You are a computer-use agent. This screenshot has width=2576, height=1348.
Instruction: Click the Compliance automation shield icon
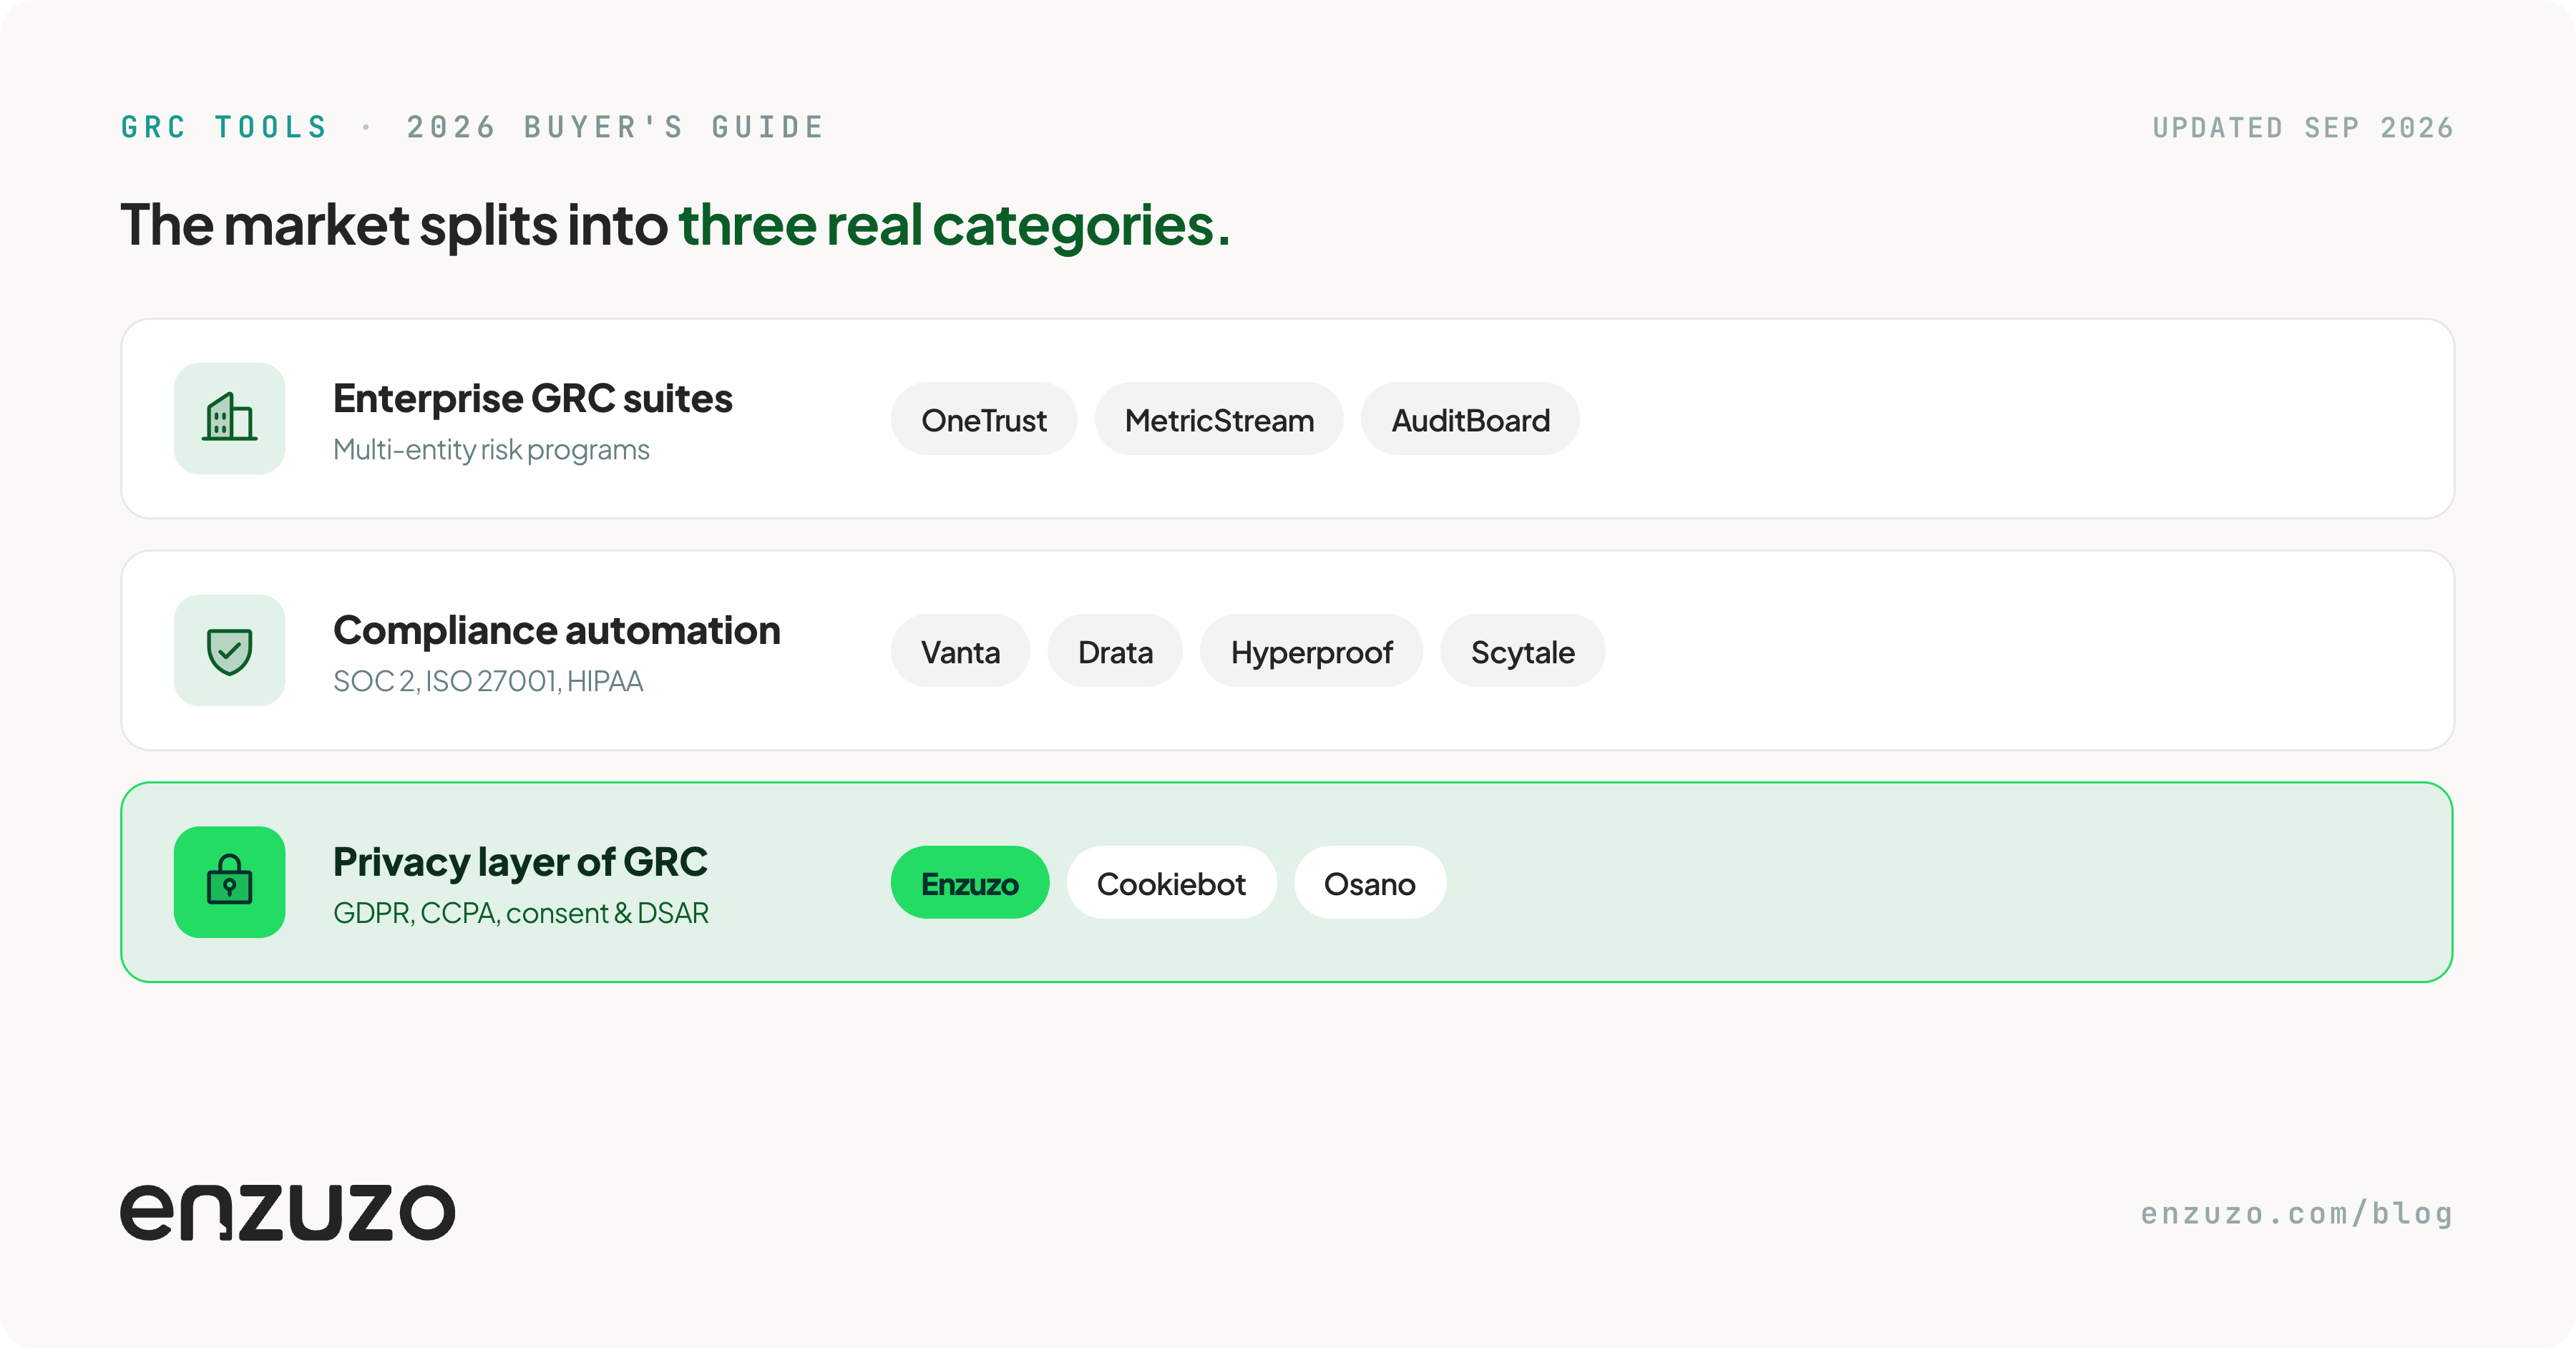(x=229, y=650)
